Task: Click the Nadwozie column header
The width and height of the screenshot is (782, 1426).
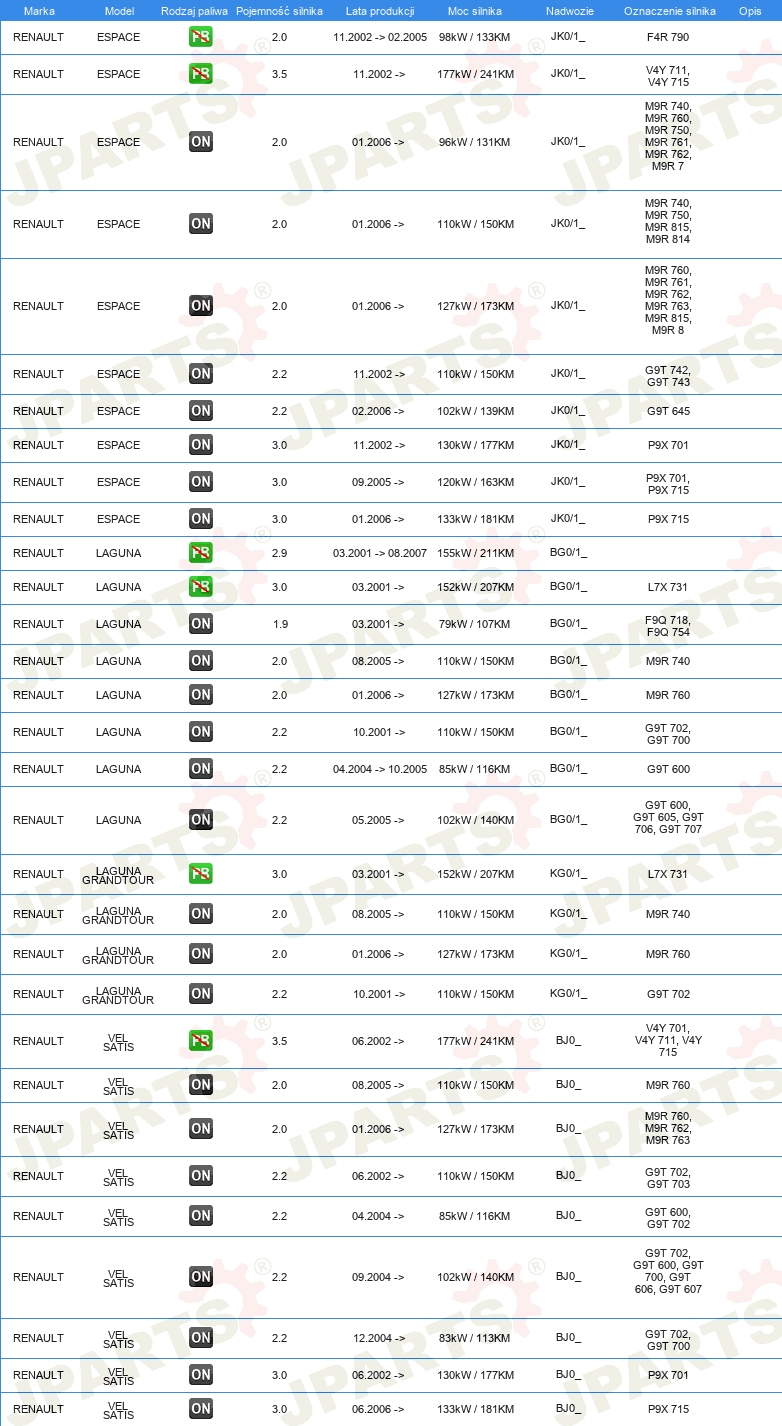Action: 569,11
